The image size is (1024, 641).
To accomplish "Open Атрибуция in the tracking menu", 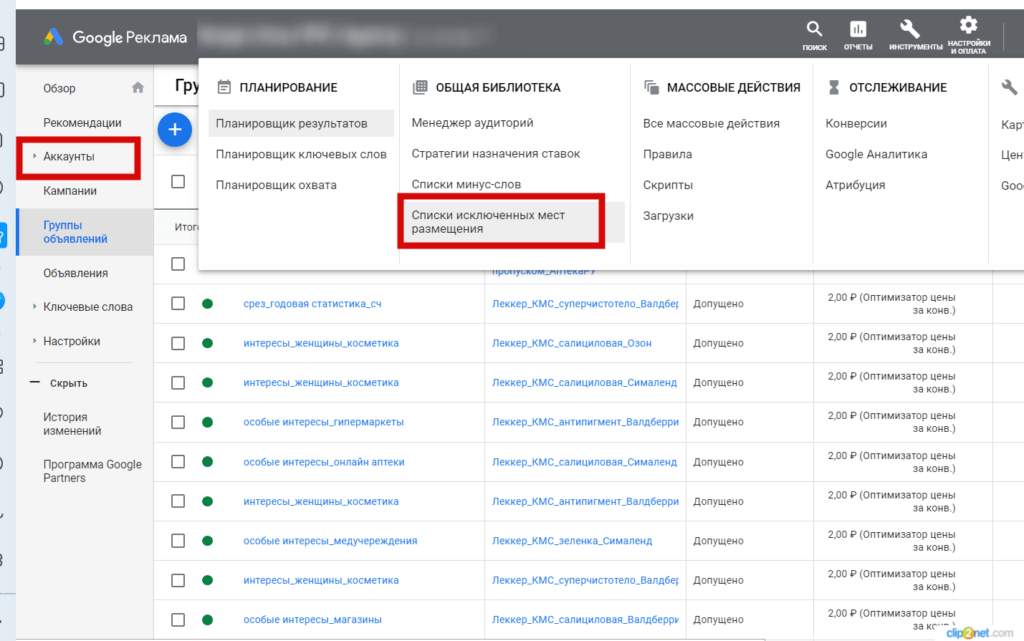I will coord(856,185).
